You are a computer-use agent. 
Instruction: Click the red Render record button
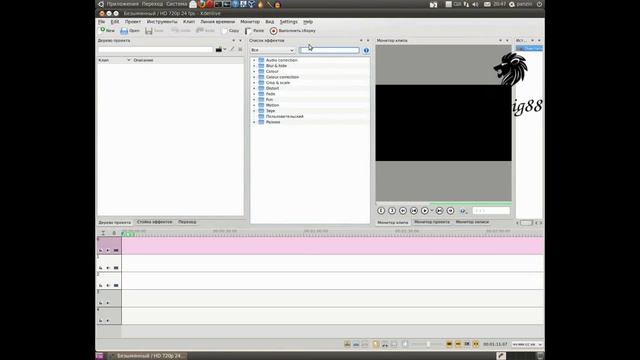(273, 31)
